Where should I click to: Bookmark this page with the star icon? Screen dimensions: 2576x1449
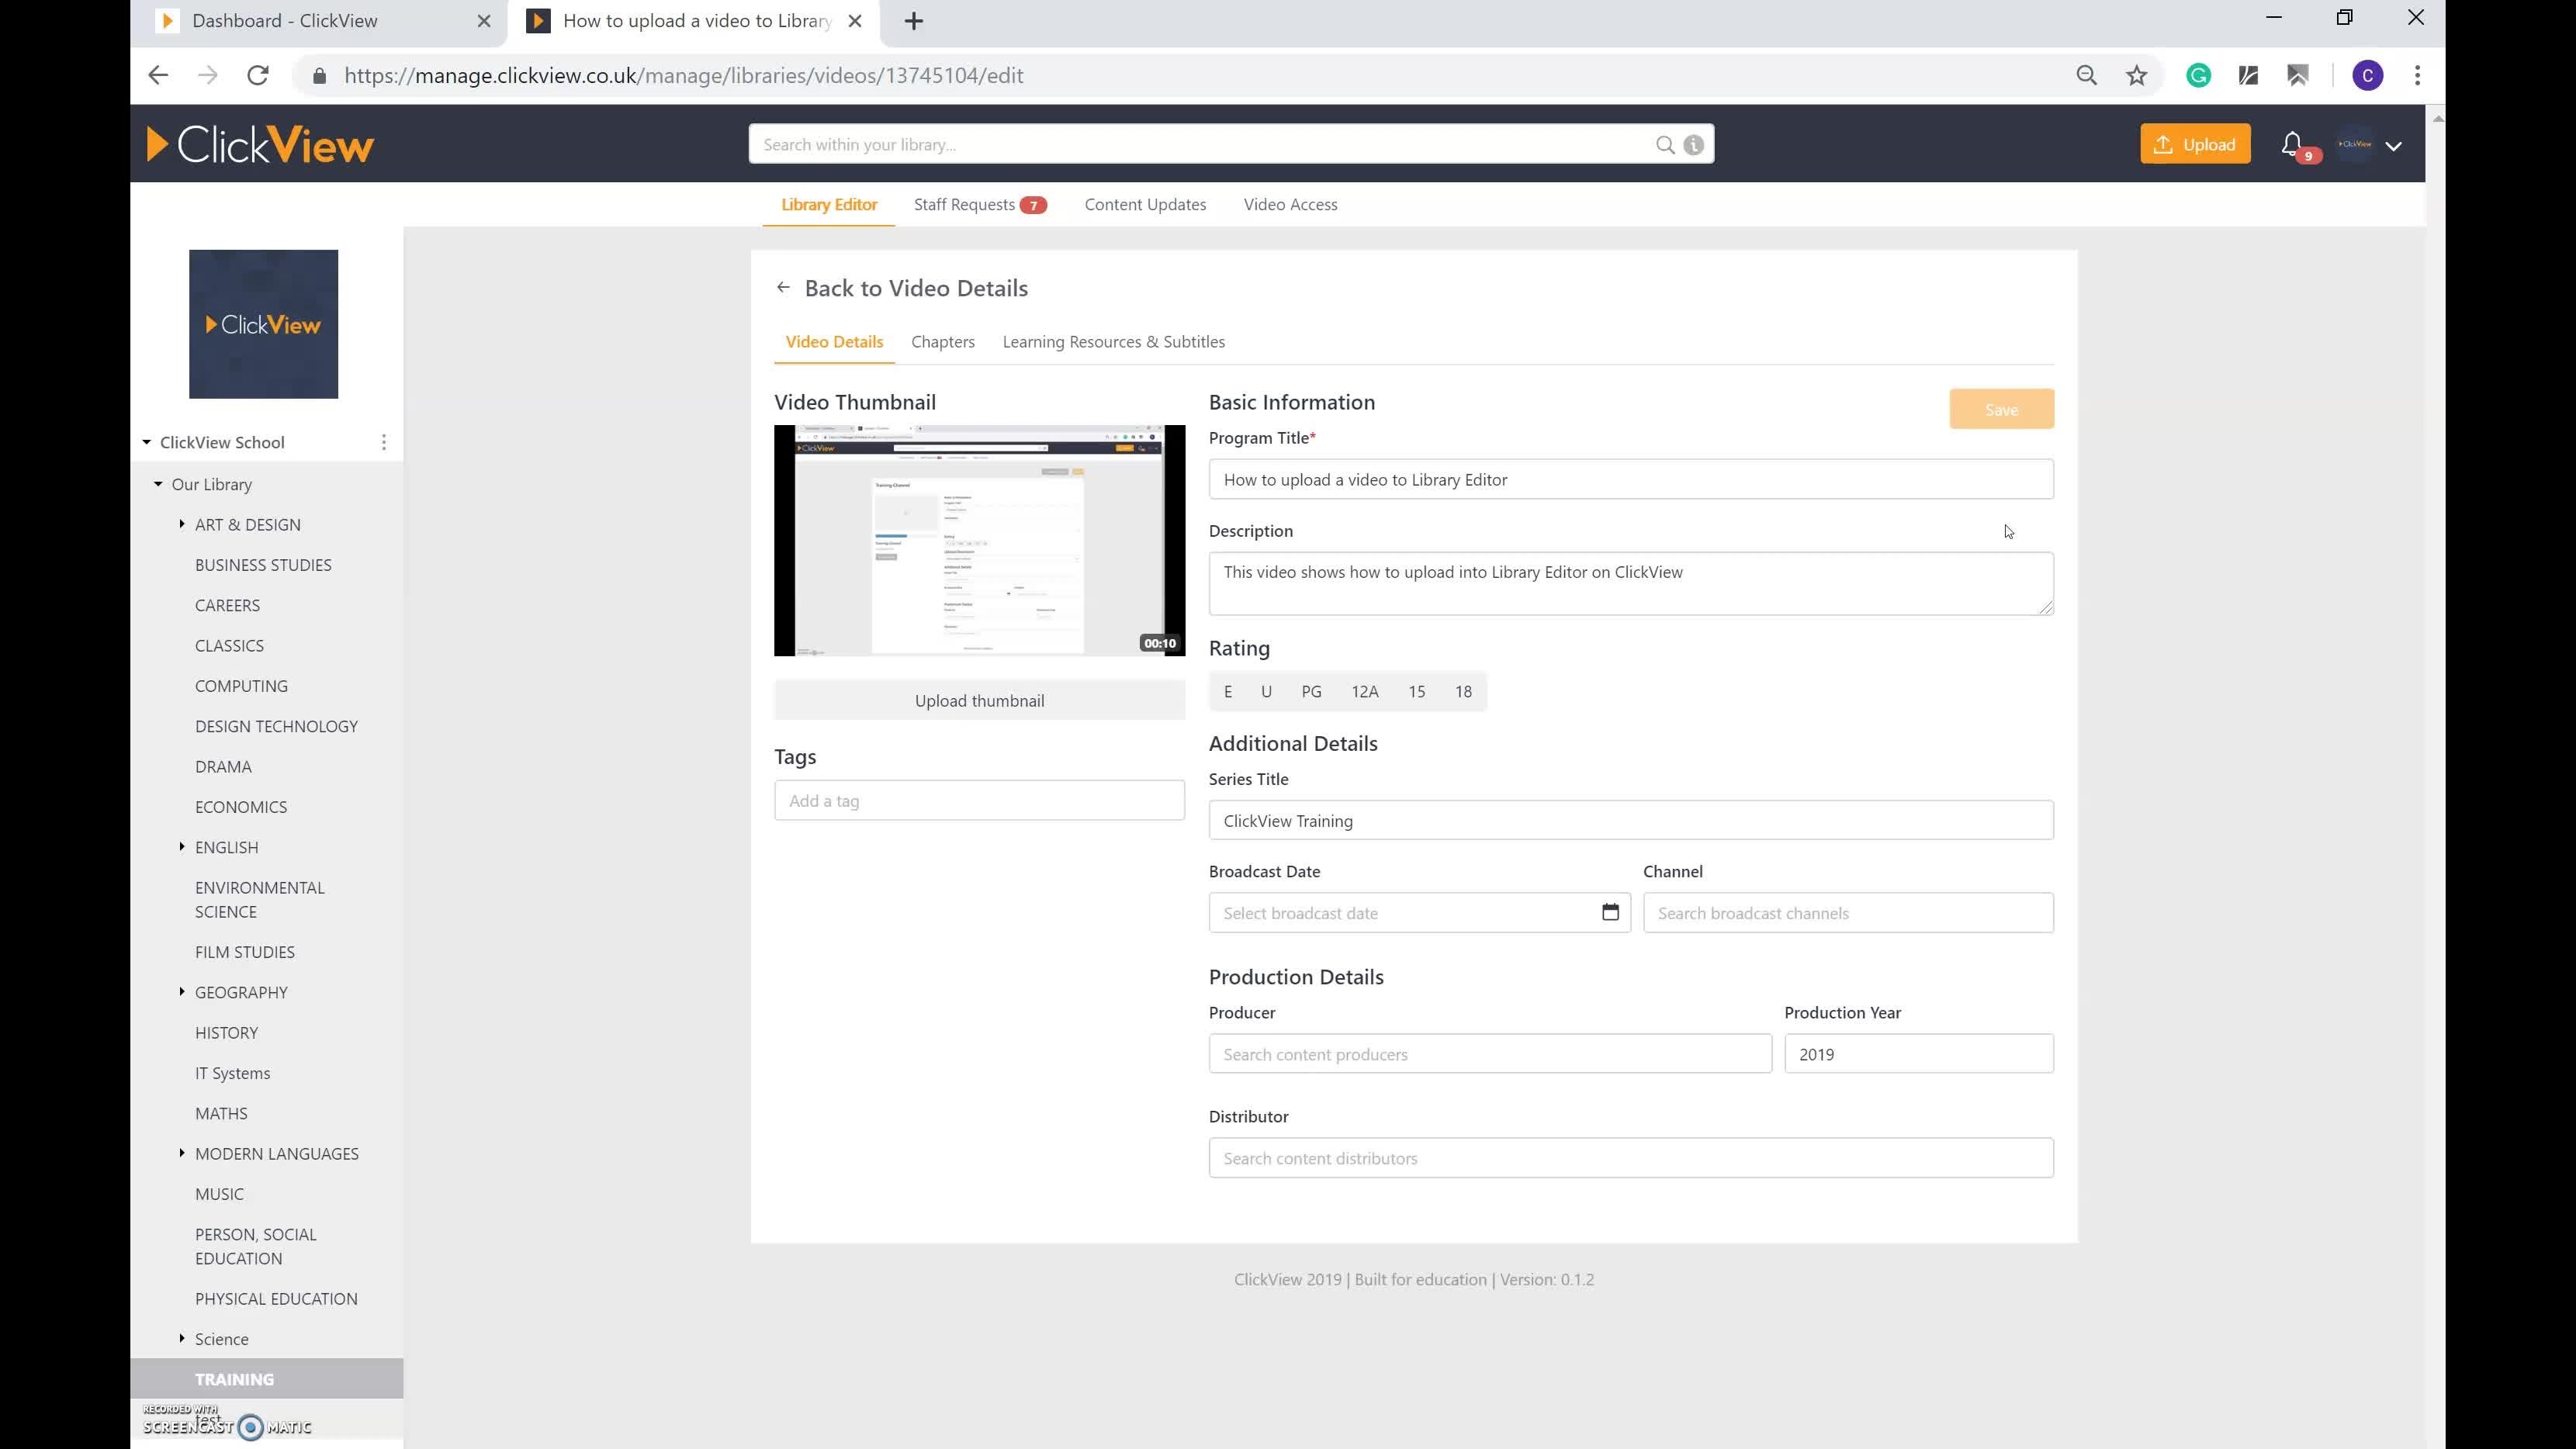pyautogui.click(x=2137, y=76)
